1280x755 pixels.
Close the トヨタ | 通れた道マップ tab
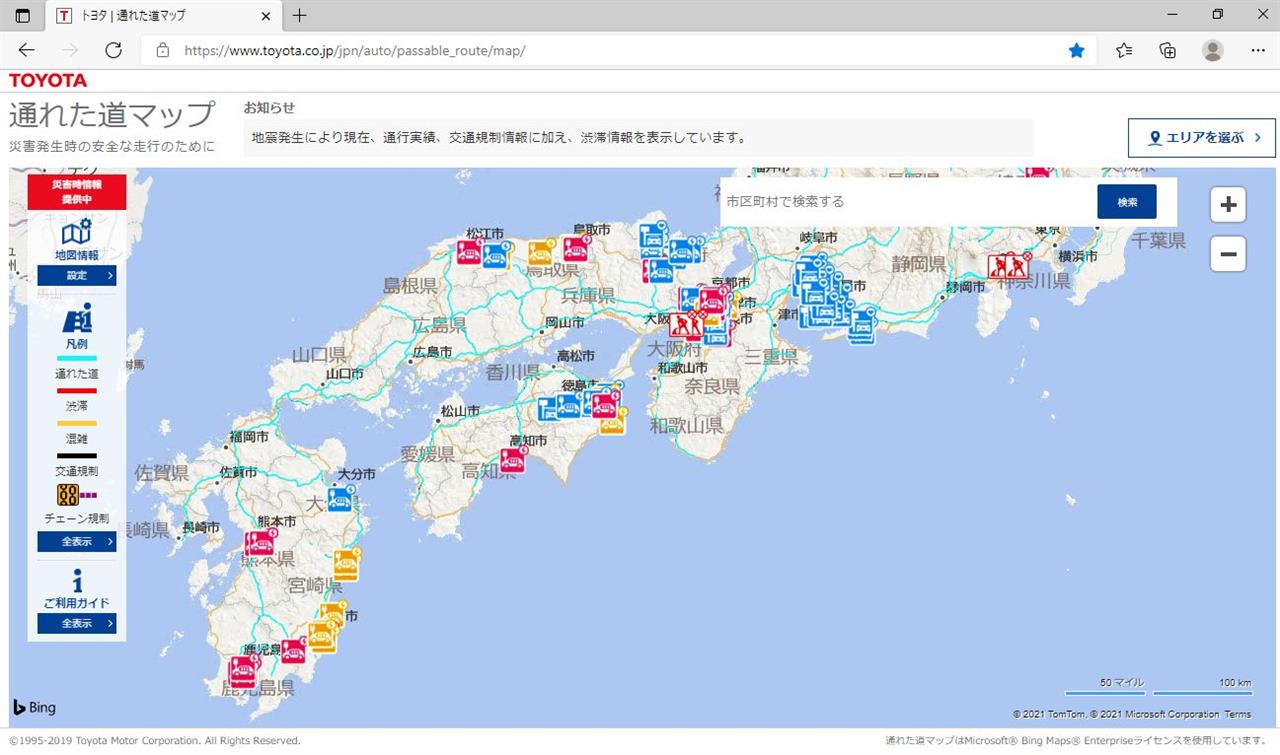(x=265, y=16)
